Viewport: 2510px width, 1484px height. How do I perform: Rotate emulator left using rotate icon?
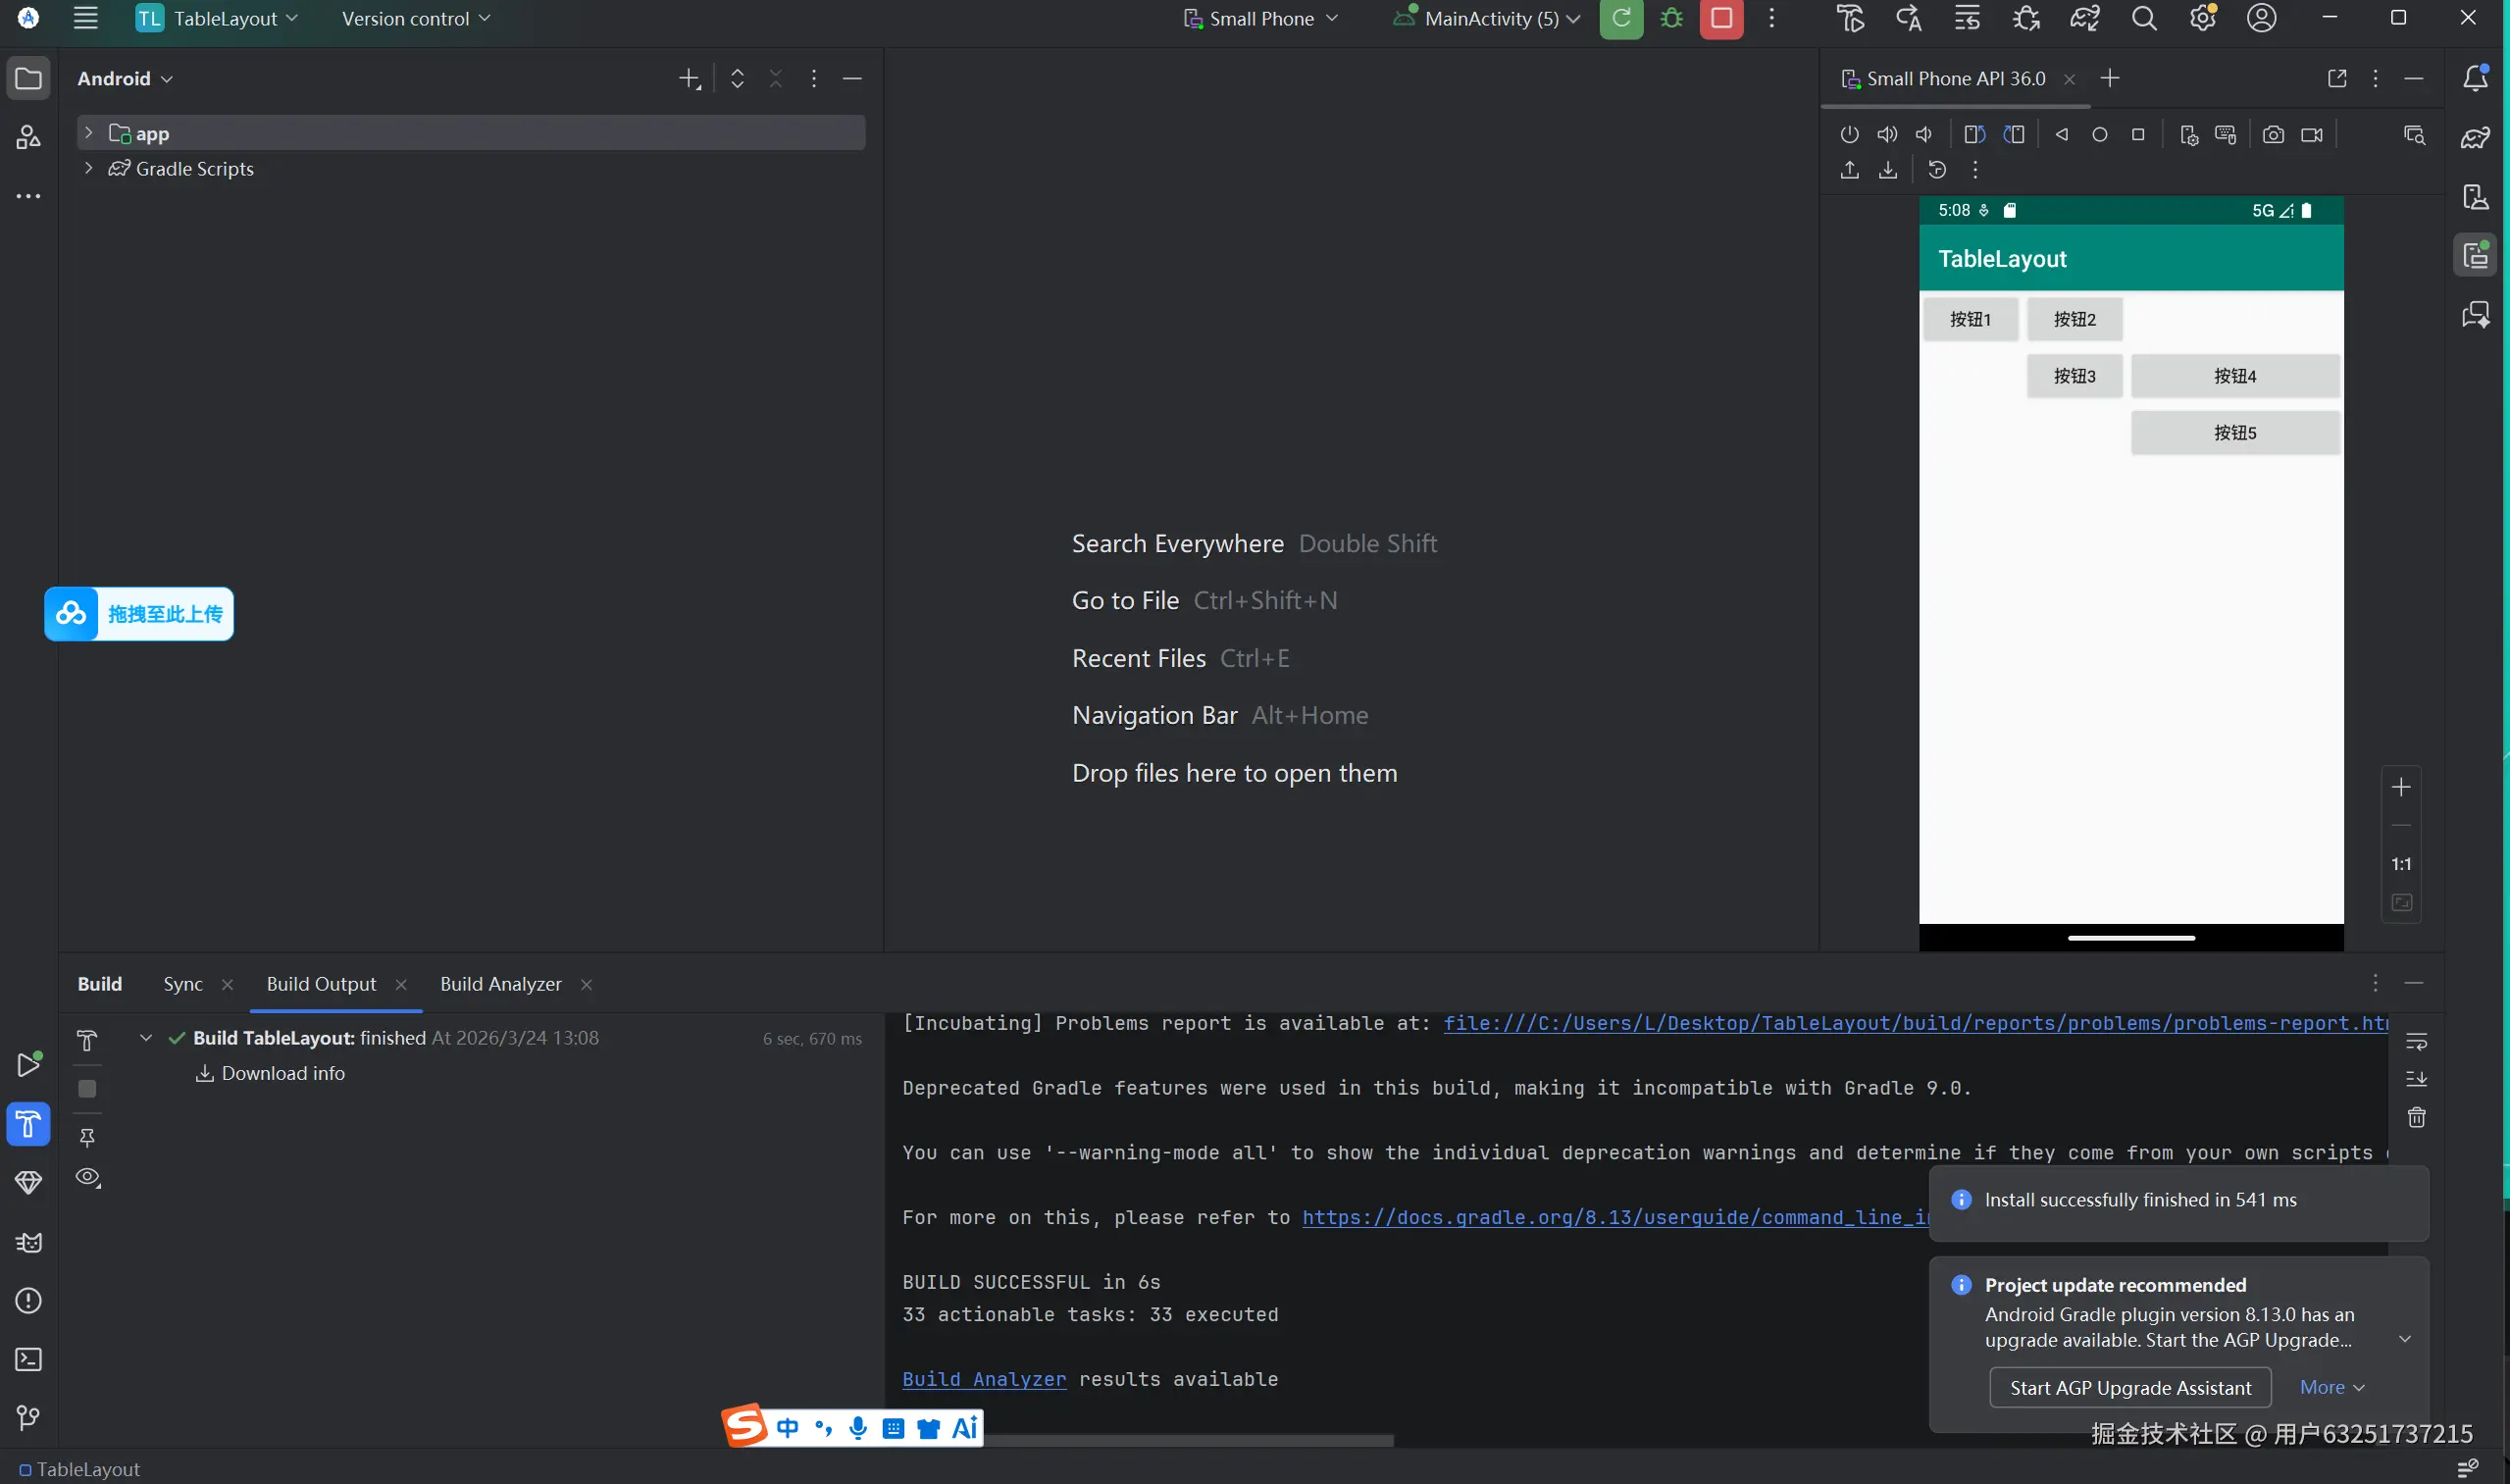pyautogui.click(x=1974, y=134)
